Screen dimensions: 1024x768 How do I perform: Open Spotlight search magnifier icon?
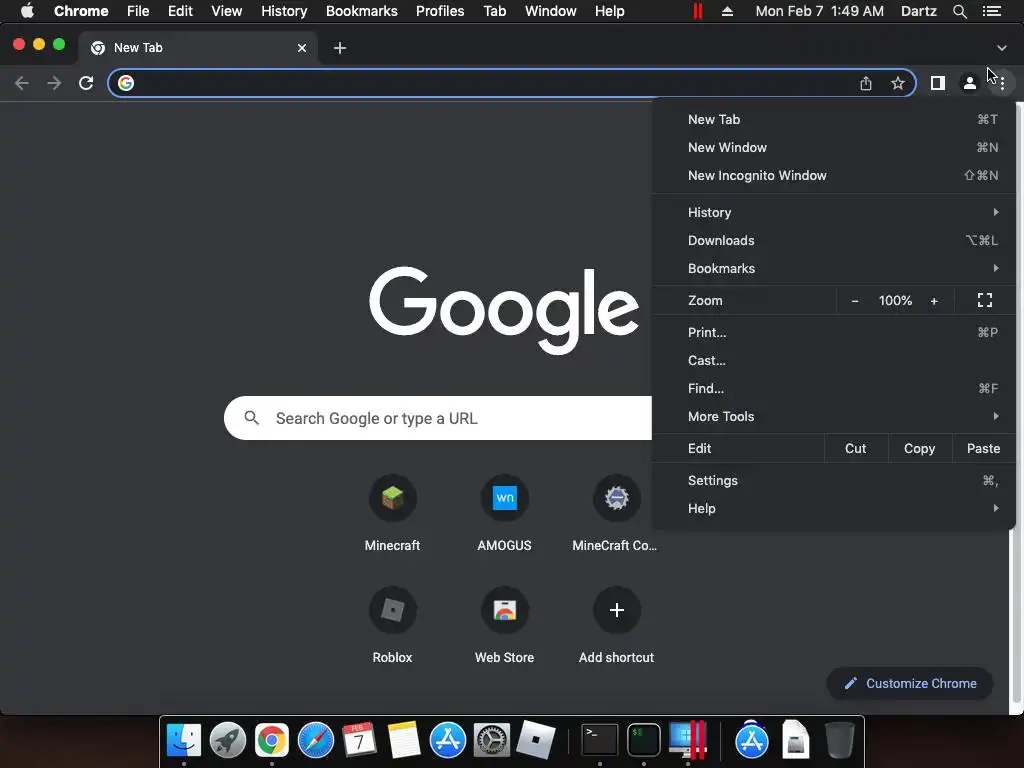(960, 11)
